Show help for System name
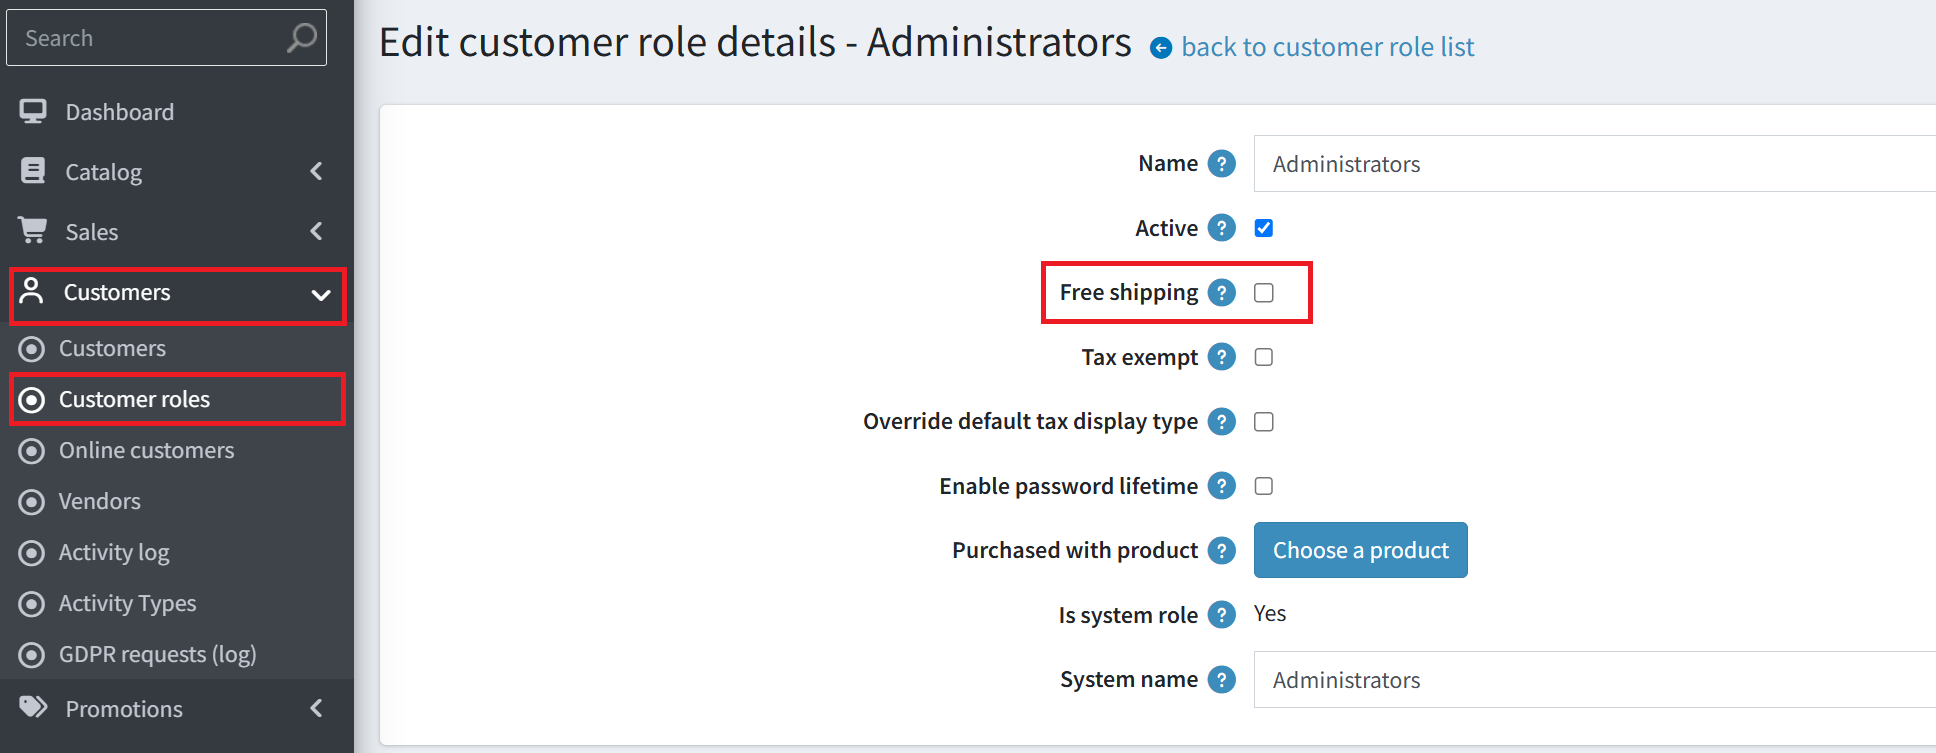This screenshot has height=753, width=1936. [1221, 679]
